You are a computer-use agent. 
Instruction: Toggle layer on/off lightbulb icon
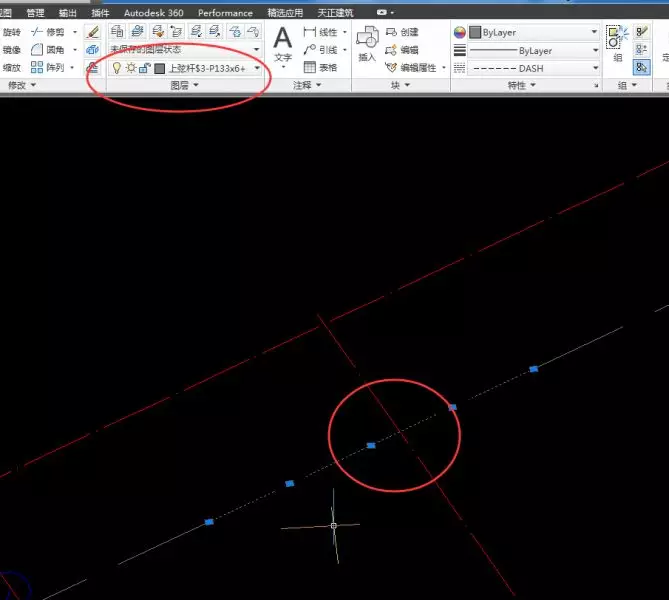click(116, 68)
